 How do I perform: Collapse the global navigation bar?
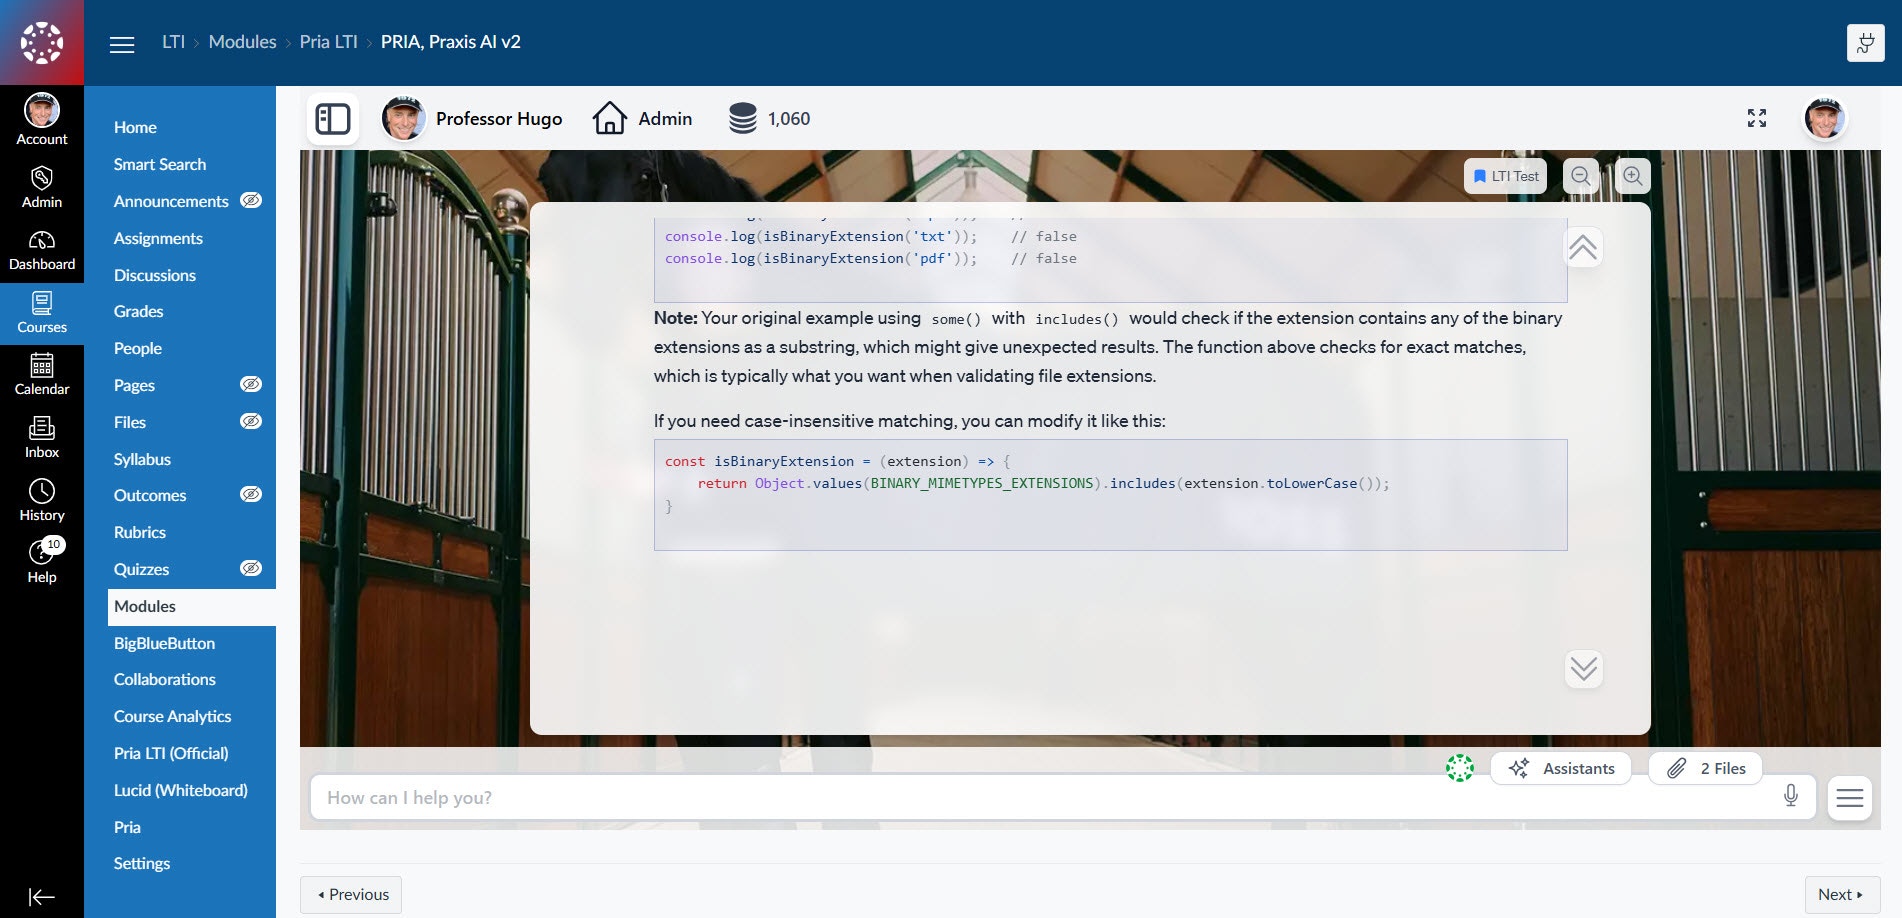click(42, 897)
